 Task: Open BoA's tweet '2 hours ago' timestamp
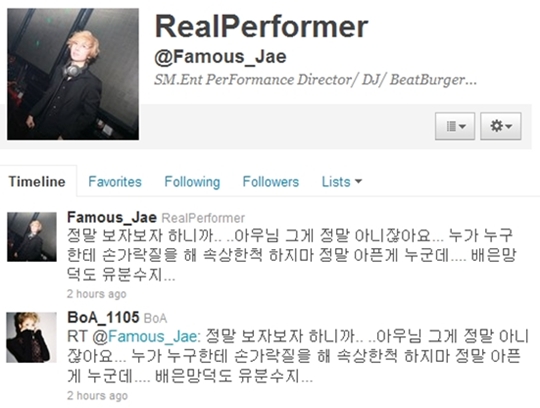pos(97,396)
